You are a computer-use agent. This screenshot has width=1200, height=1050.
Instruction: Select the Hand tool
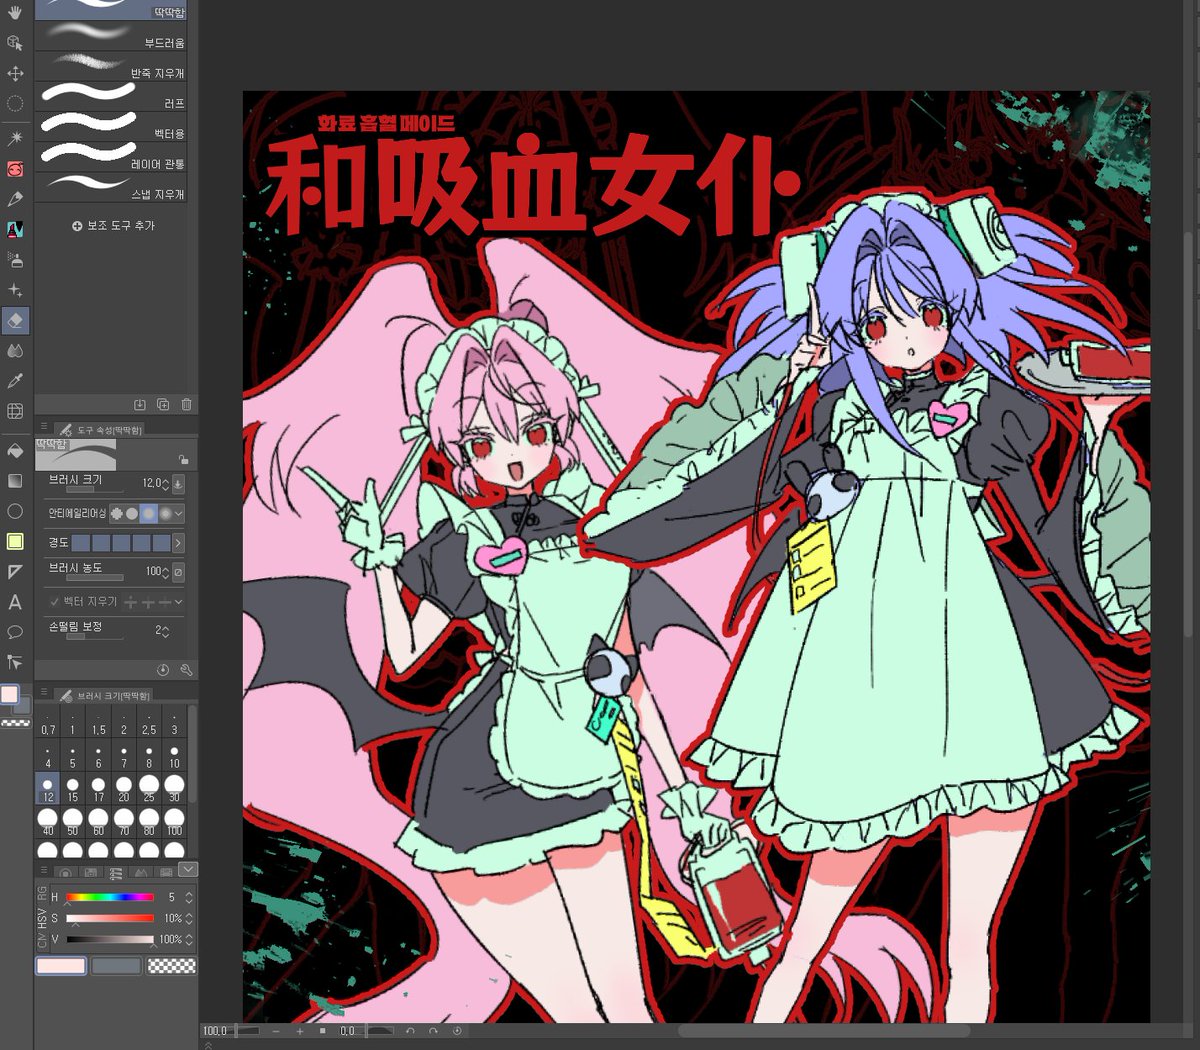(14, 12)
